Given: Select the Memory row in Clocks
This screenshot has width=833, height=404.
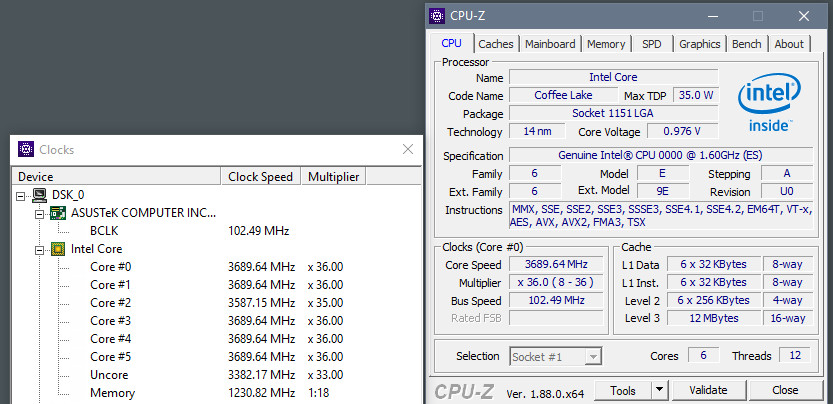Looking at the screenshot, I should [216, 393].
